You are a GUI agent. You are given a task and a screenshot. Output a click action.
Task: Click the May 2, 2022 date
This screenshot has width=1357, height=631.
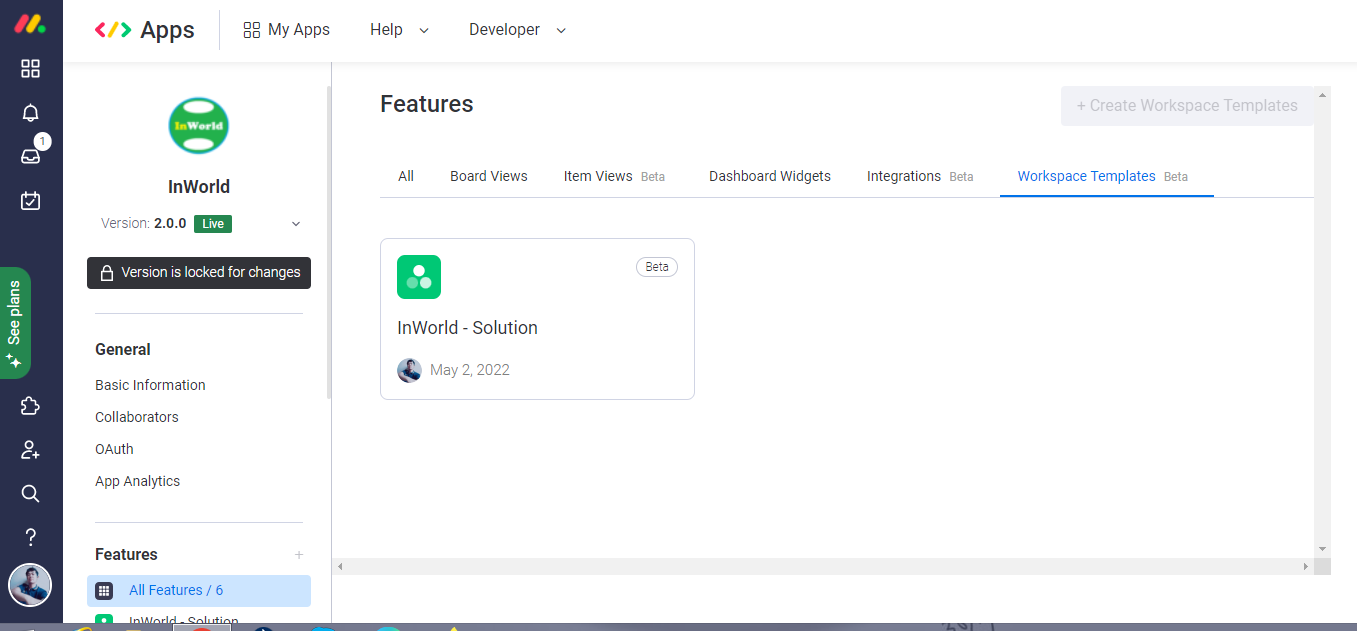click(x=470, y=370)
